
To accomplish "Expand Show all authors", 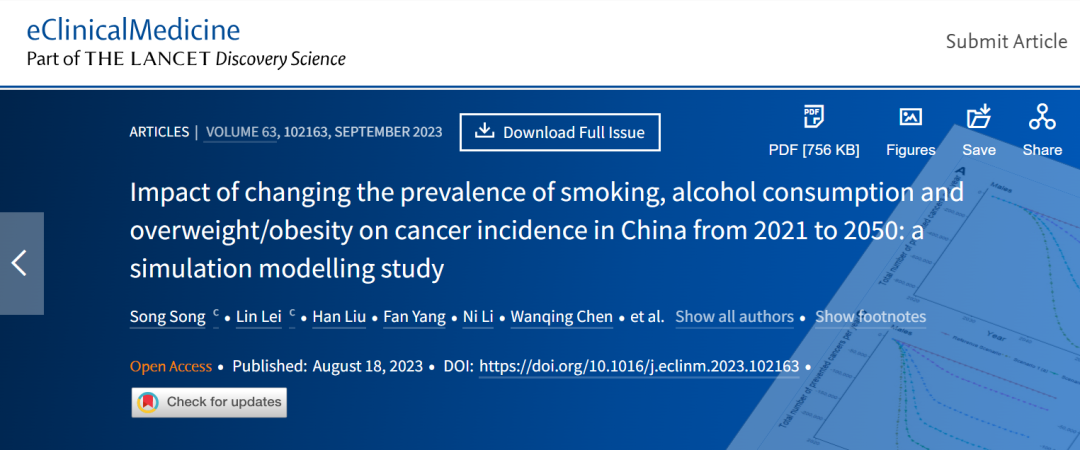I will click(x=734, y=317).
